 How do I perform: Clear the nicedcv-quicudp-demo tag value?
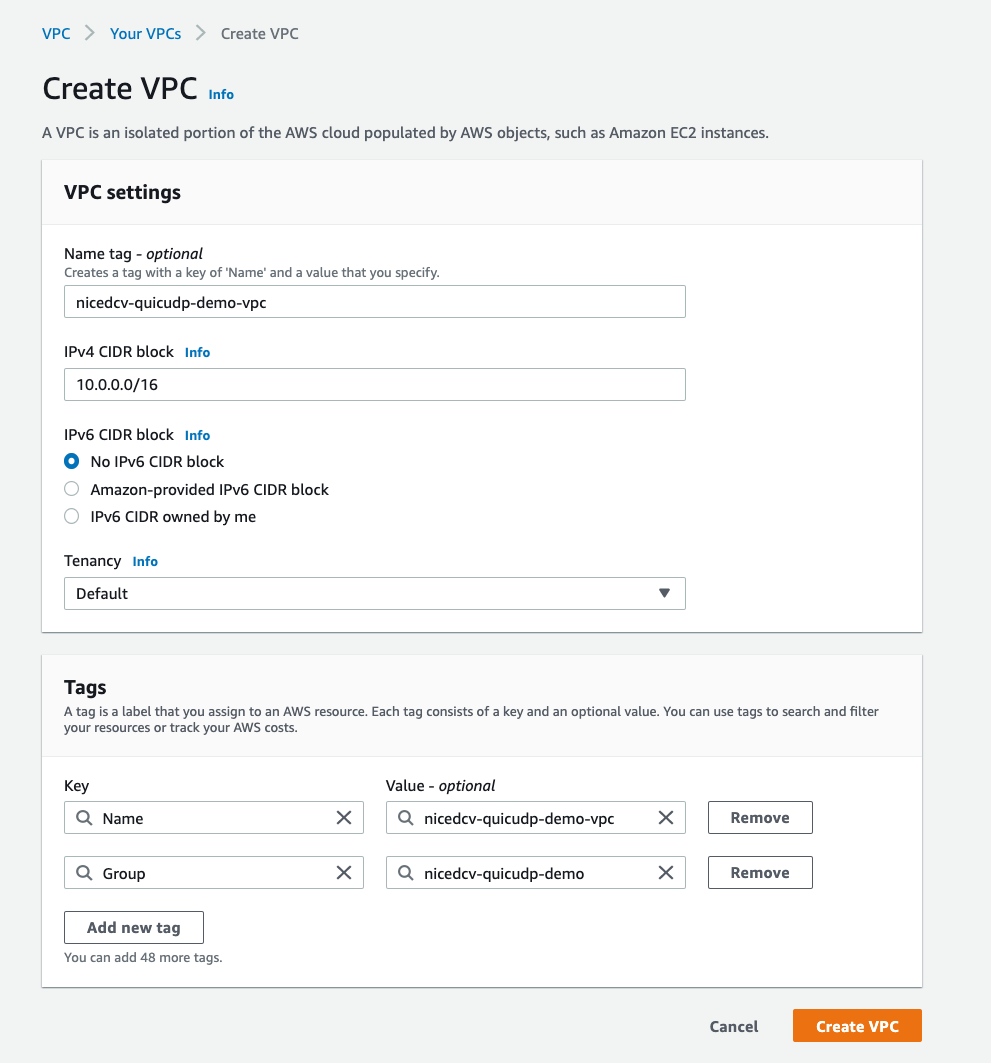[666, 873]
